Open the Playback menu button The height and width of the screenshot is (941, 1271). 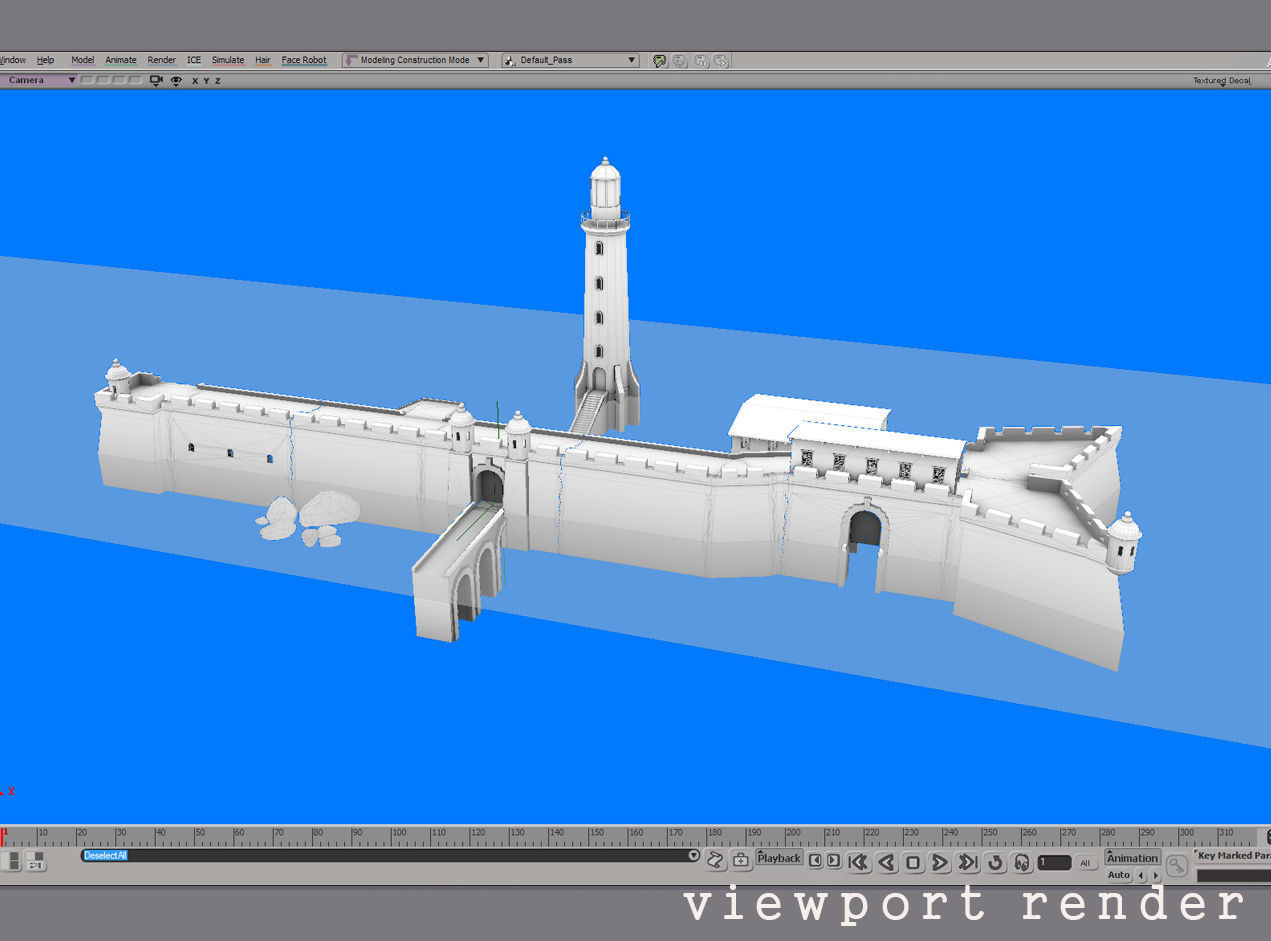click(x=779, y=858)
